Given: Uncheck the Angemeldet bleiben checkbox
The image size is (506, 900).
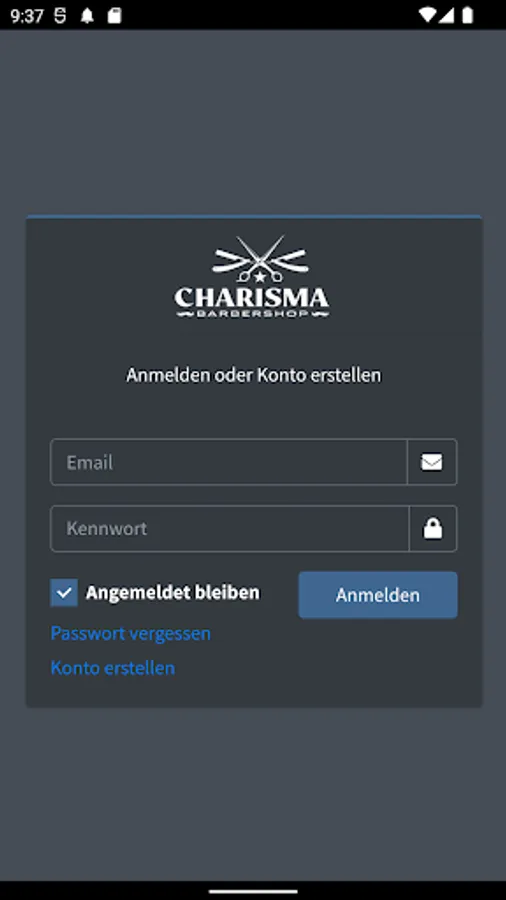Looking at the screenshot, I should [x=64, y=592].
